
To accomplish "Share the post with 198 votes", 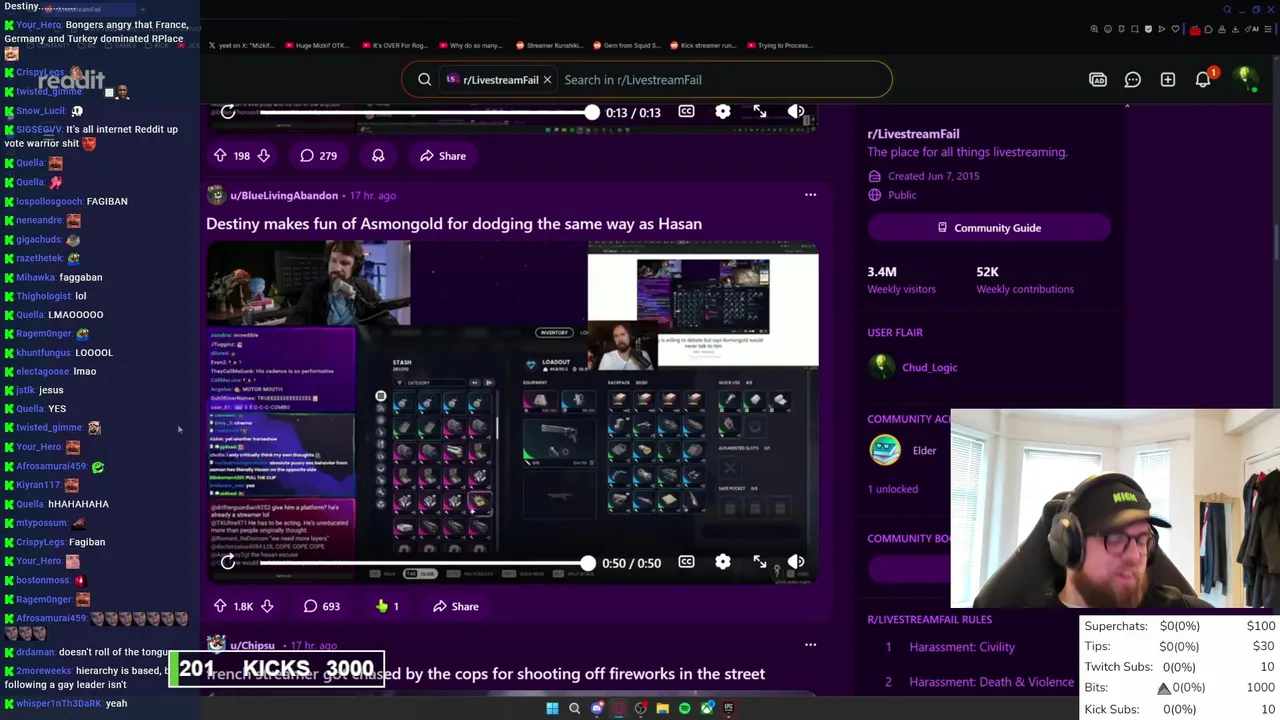I will tap(443, 156).
